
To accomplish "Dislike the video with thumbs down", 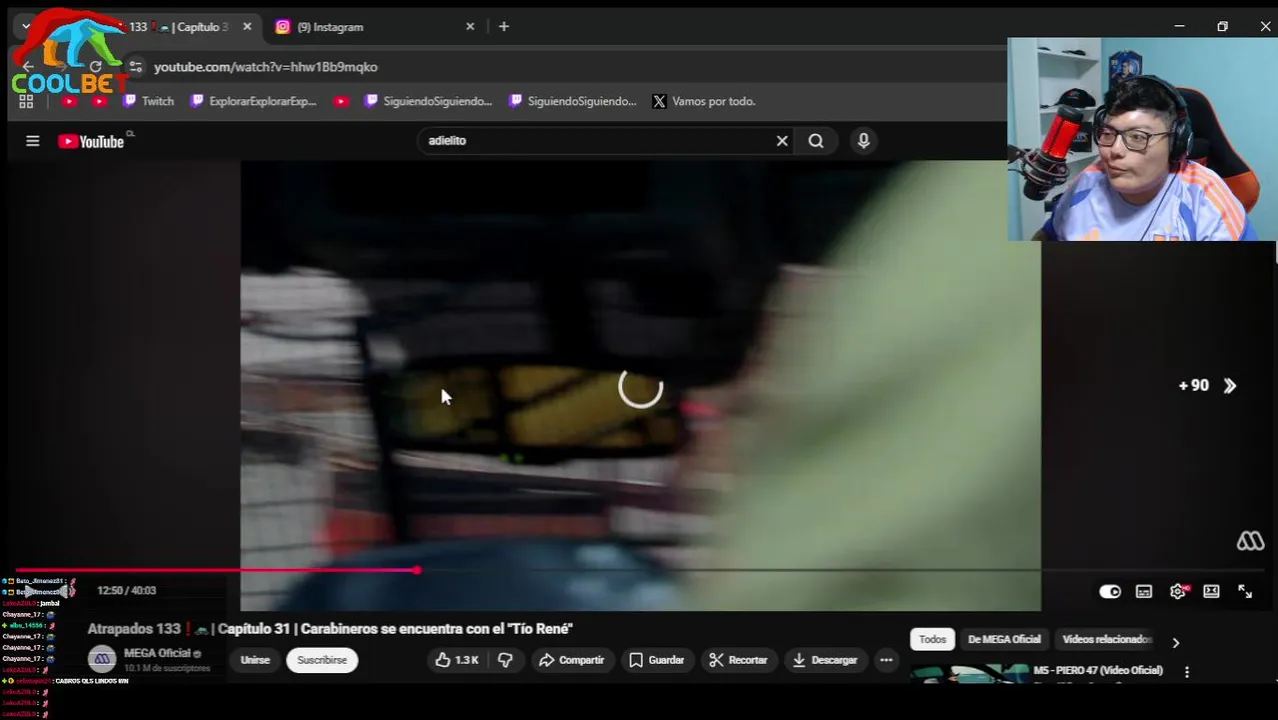I will (x=505, y=660).
